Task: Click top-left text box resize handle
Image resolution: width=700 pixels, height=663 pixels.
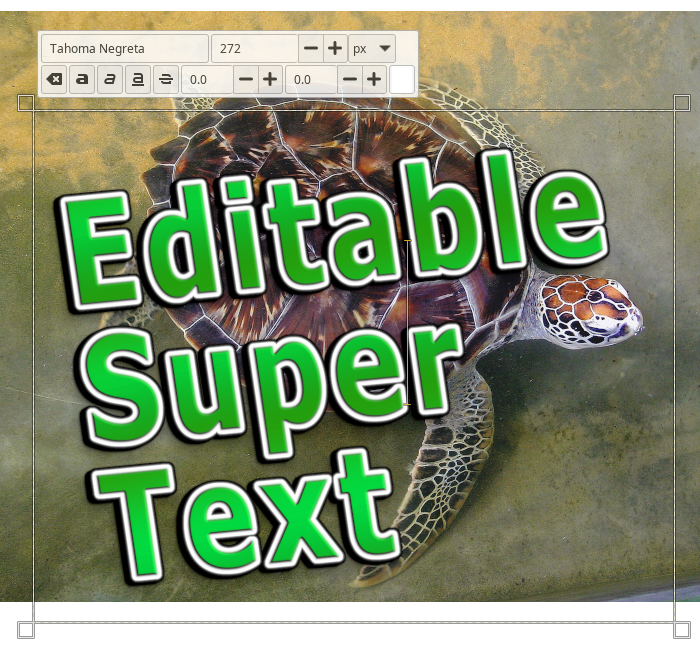Action: 26,103
